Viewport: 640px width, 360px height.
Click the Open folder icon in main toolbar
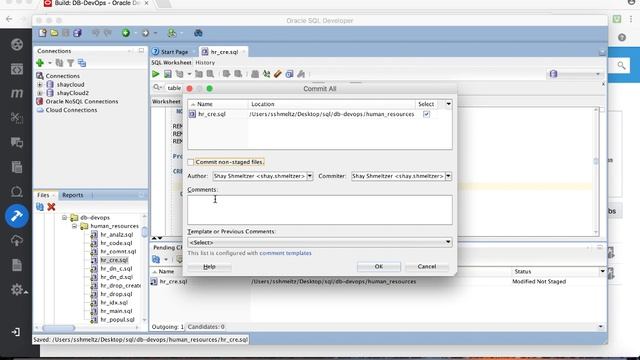click(x=54, y=33)
